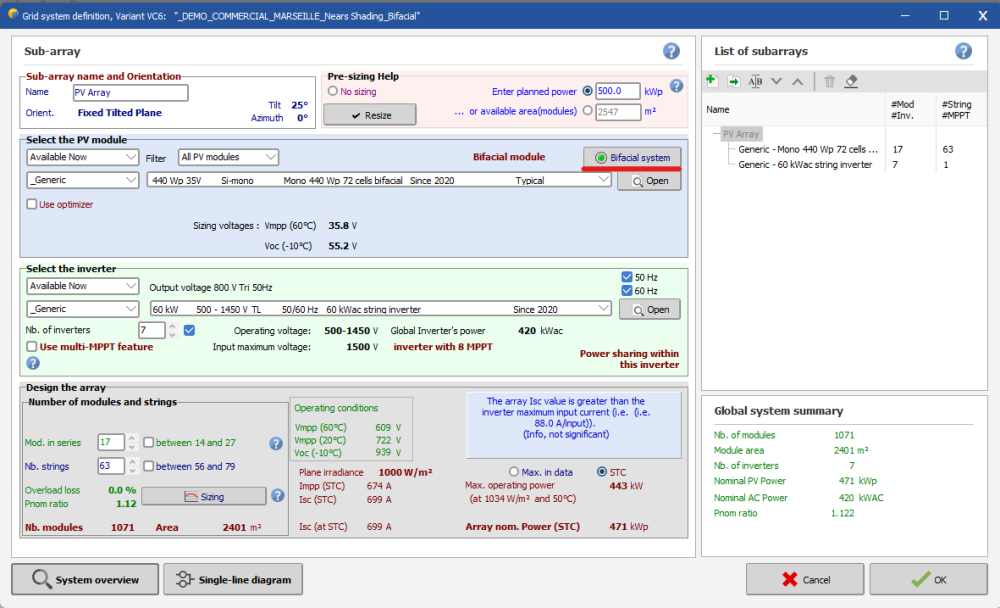Image resolution: width=1000 pixels, height=608 pixels.
Task: Click the eraser icon in the subarray toolbar
Action: click(x=851, y=81)
